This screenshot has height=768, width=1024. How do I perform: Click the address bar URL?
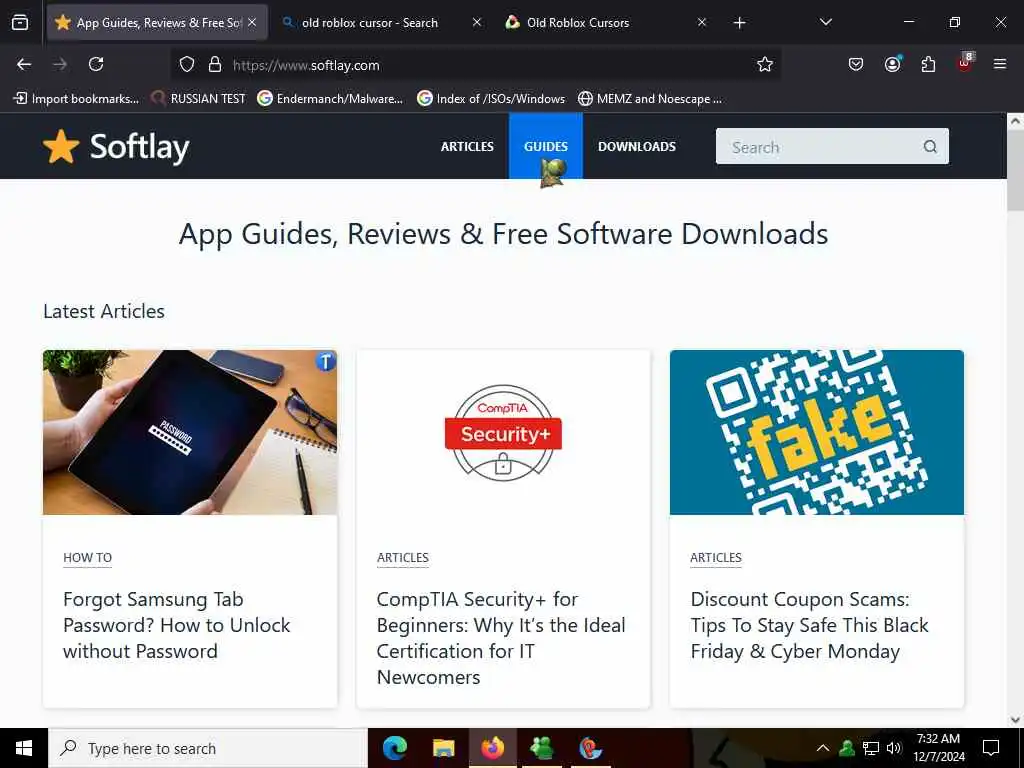(306, 65)
